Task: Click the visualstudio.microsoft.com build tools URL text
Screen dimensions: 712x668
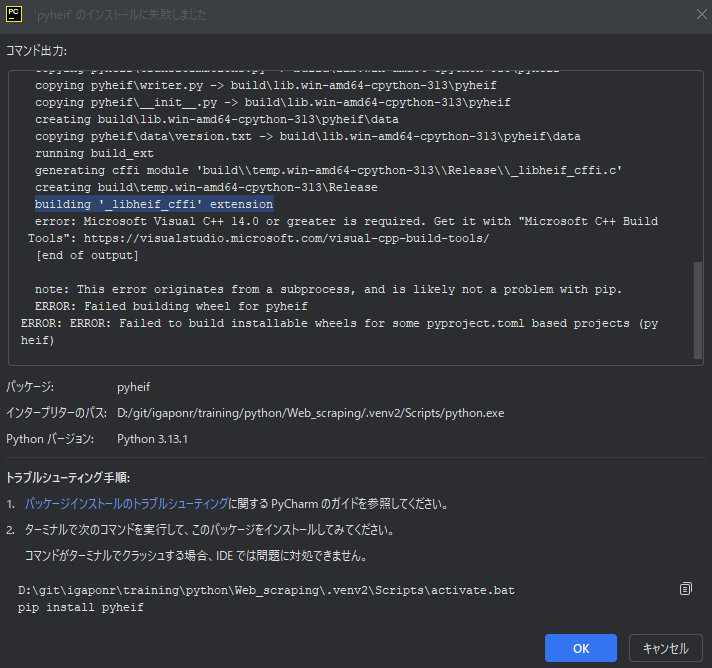Action: click(x=287, y=238)
